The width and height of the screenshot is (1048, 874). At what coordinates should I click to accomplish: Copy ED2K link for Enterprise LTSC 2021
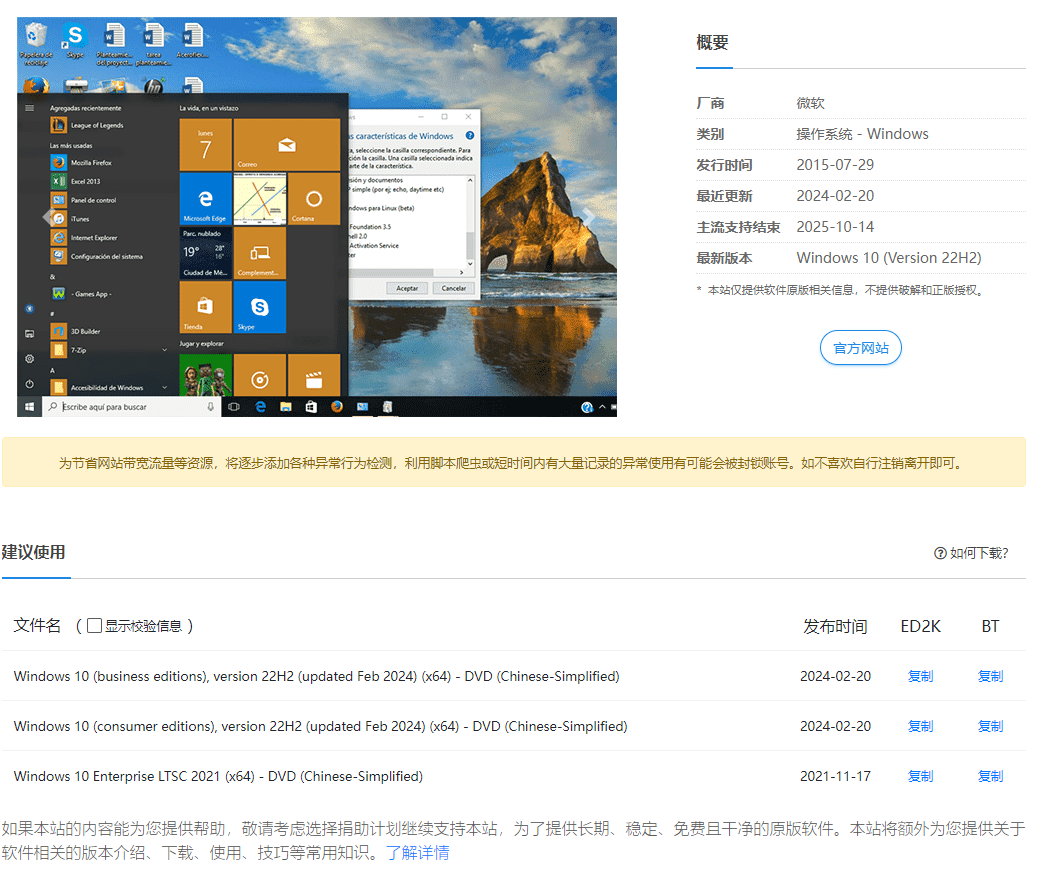(920, 776)
